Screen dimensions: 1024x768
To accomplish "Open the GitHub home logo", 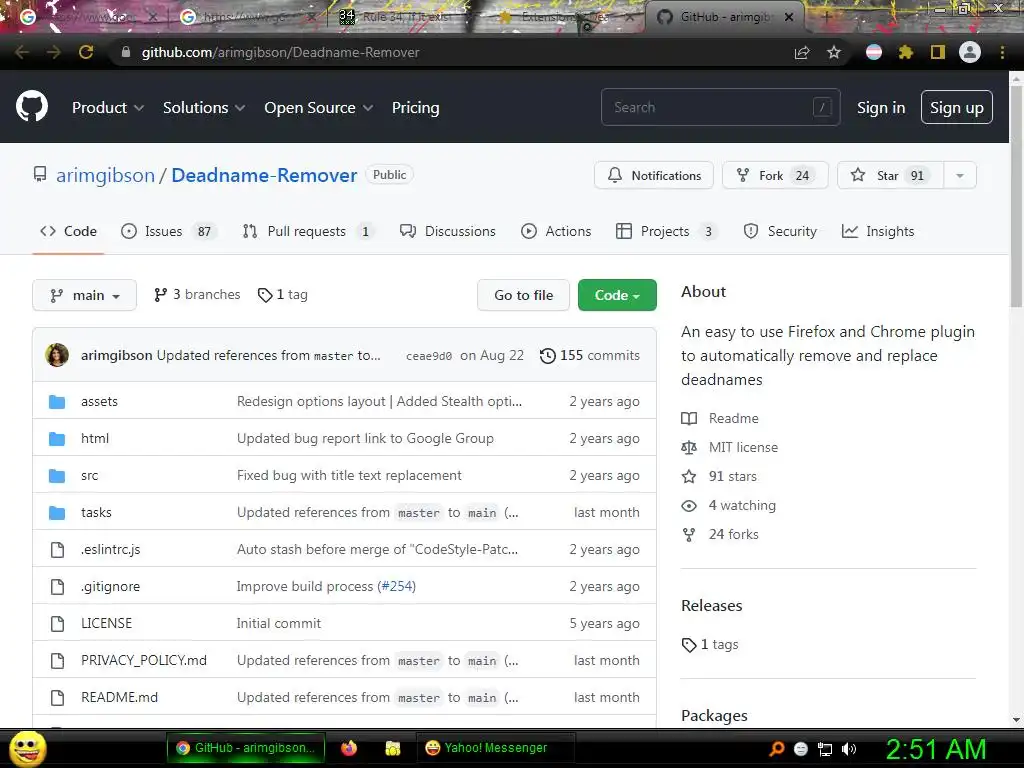I will tap(32, 107).
